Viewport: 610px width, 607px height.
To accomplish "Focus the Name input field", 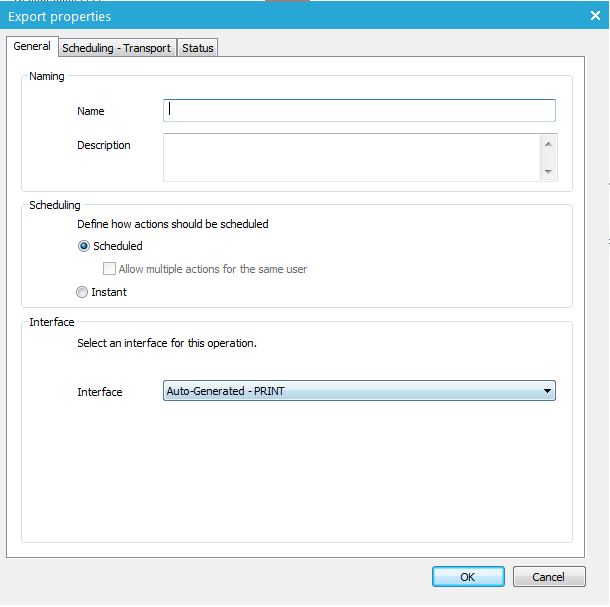I will coord(359,110).
